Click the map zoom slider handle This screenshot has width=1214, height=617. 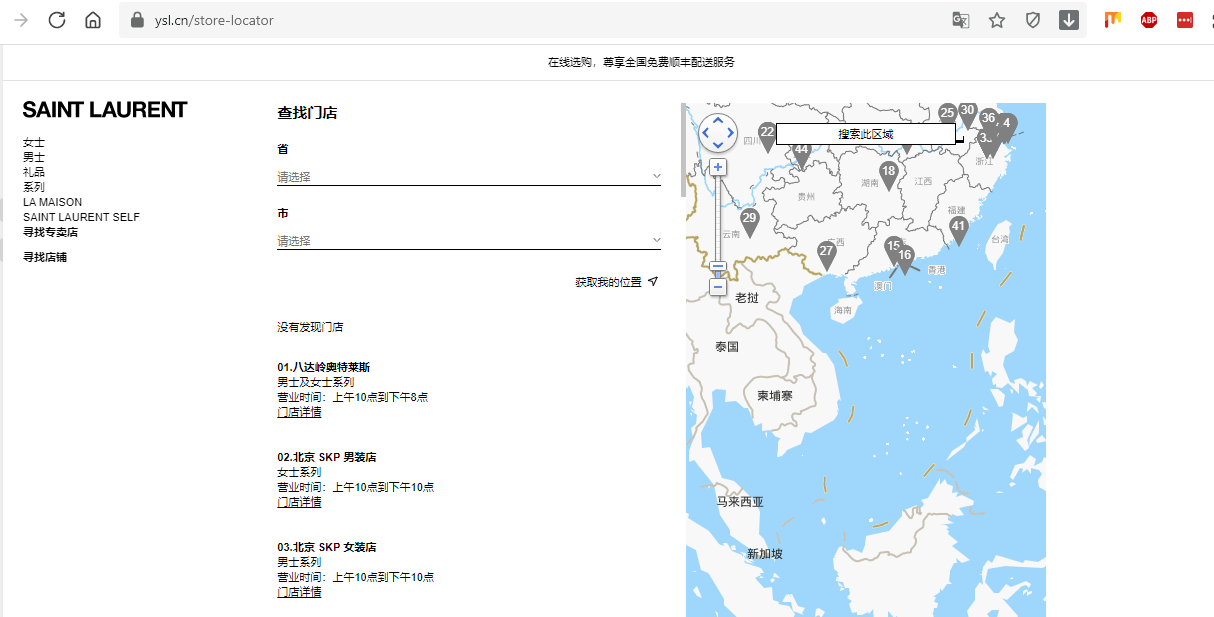pos(718,267)
